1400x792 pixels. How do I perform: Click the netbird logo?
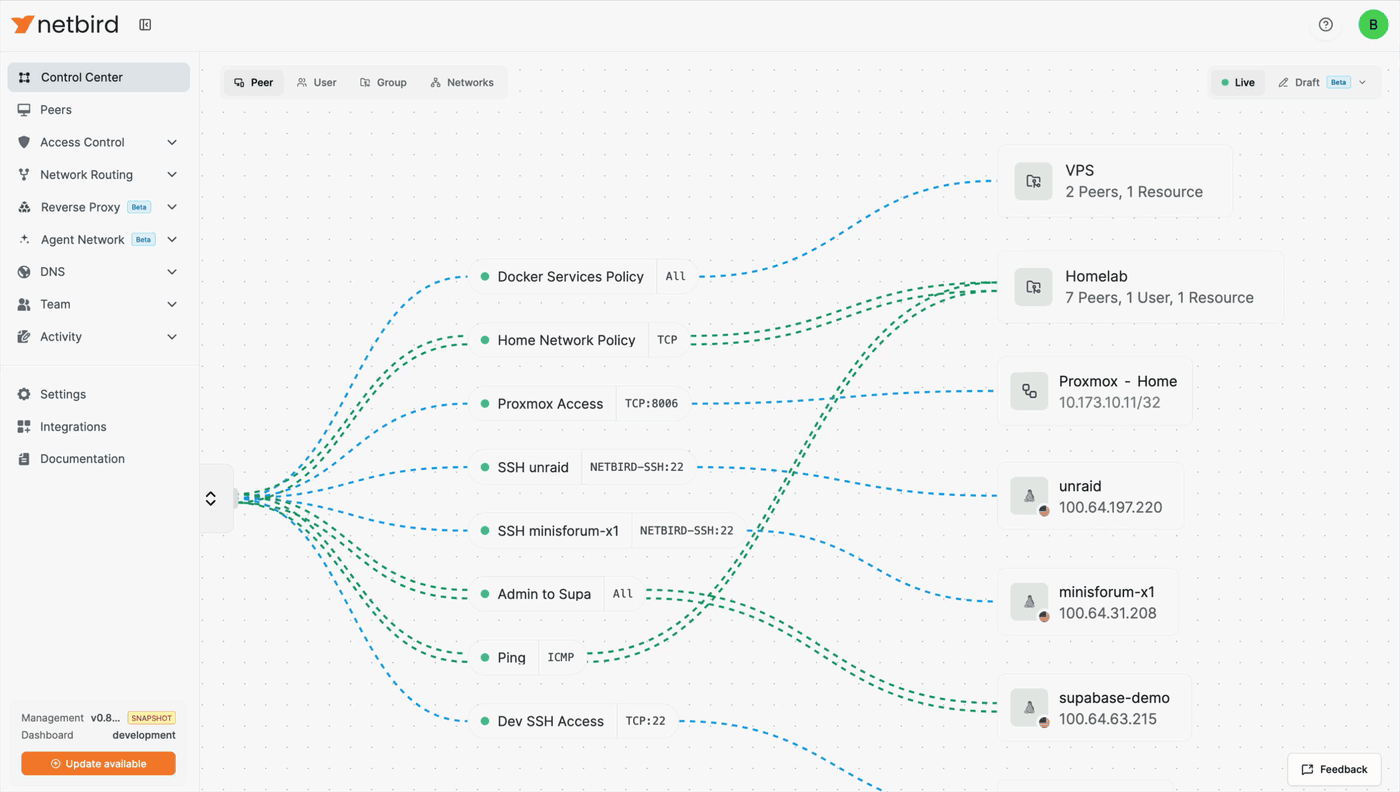pyautogui.click(x=65, y=25)
